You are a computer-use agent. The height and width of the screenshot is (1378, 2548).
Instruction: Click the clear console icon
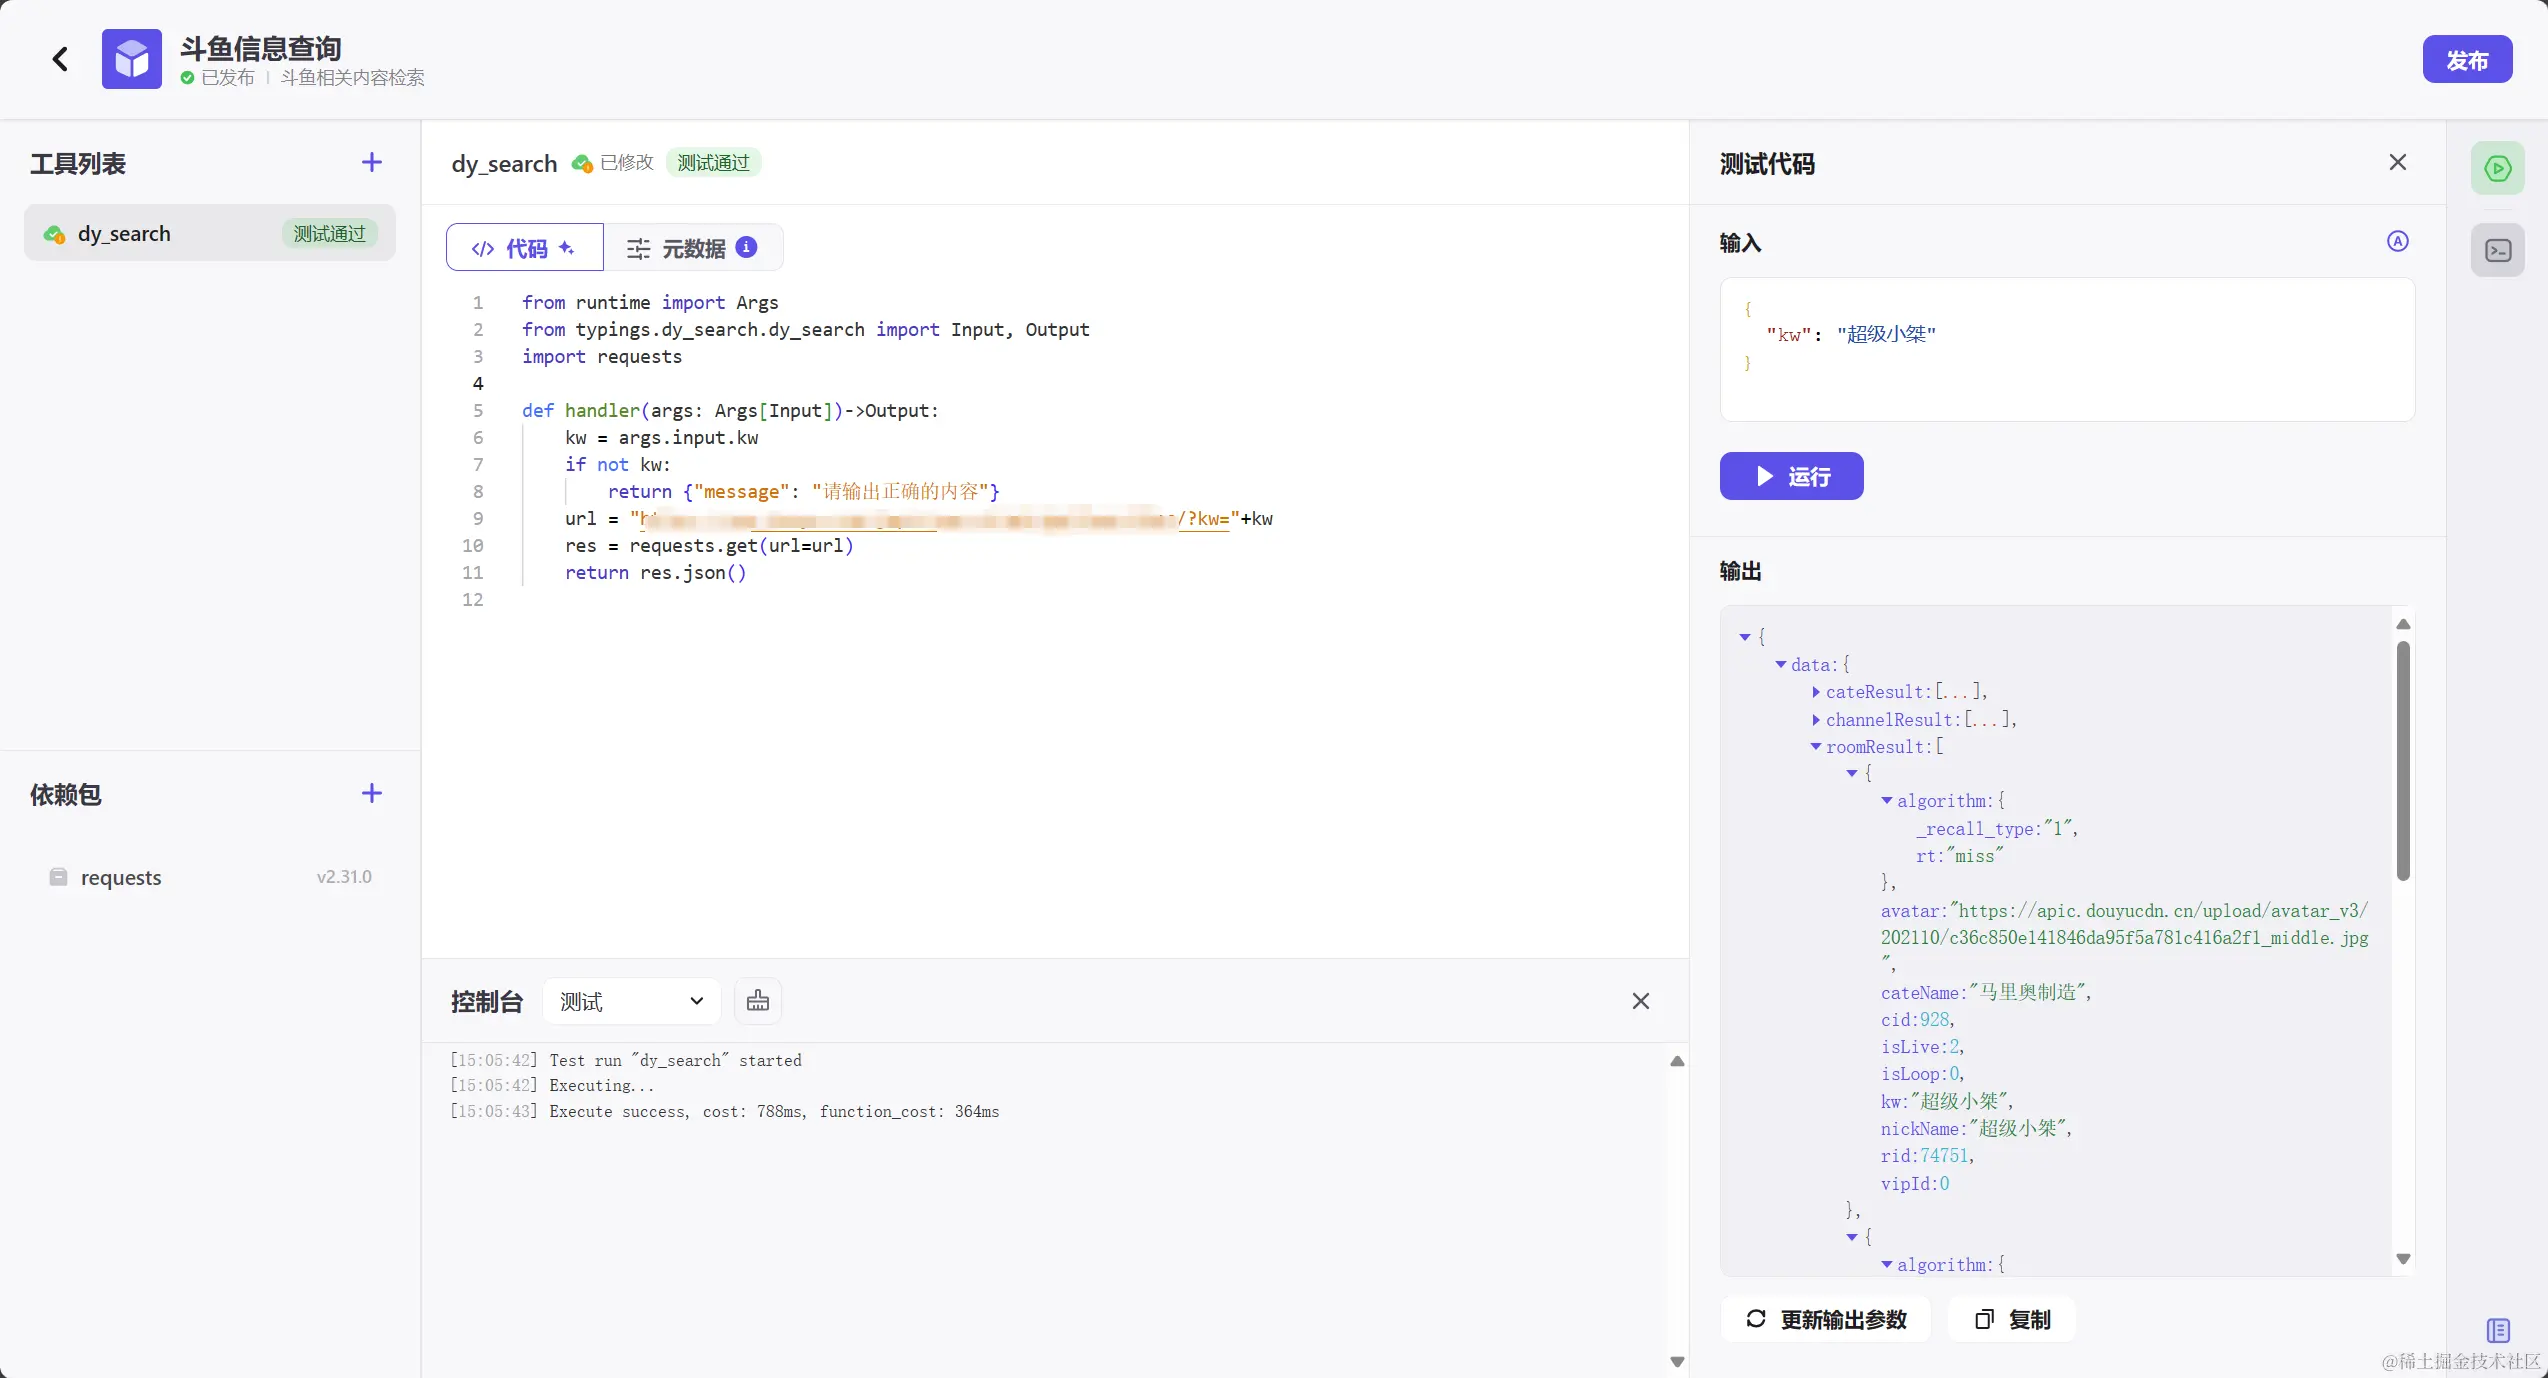click(757, 1001)
